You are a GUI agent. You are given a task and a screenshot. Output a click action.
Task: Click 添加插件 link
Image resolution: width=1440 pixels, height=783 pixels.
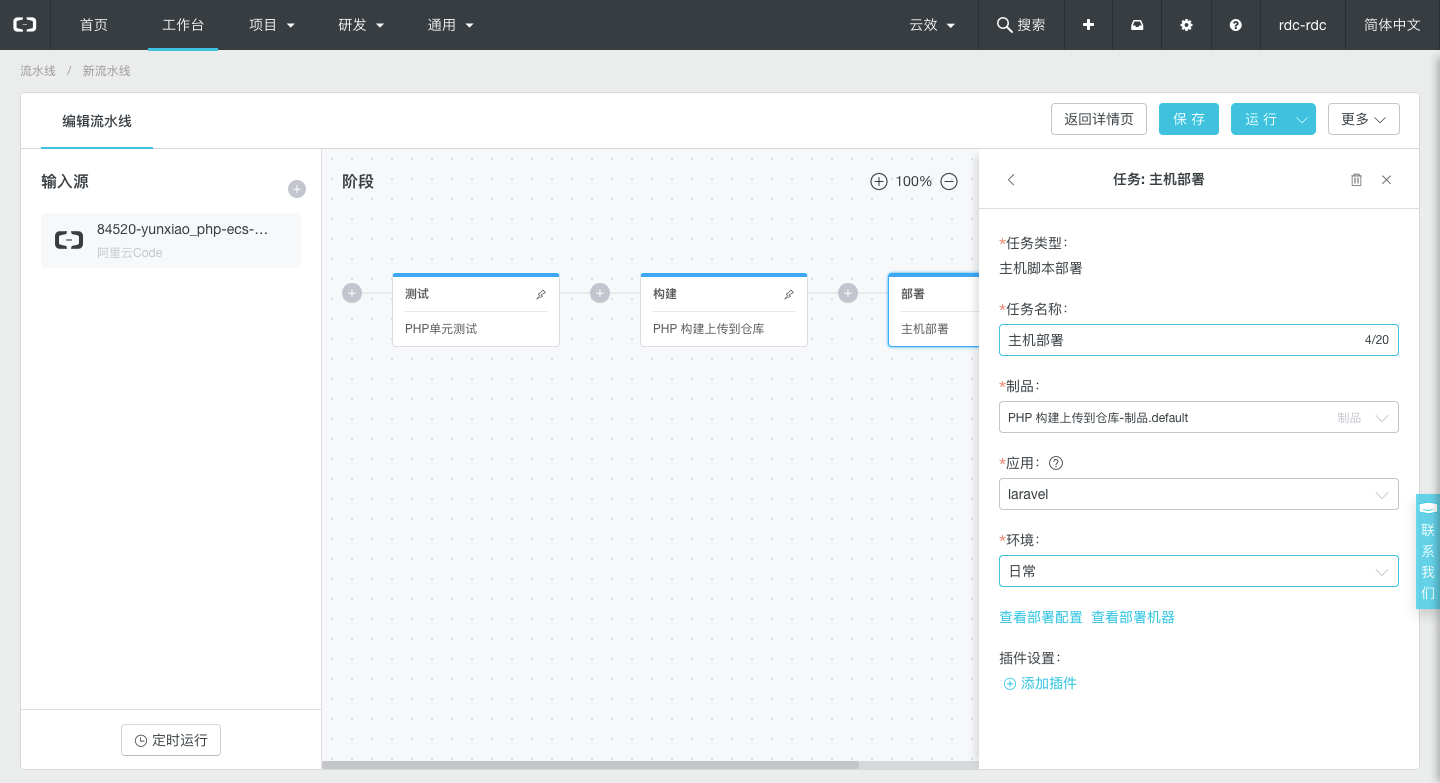click(1040, 683)
